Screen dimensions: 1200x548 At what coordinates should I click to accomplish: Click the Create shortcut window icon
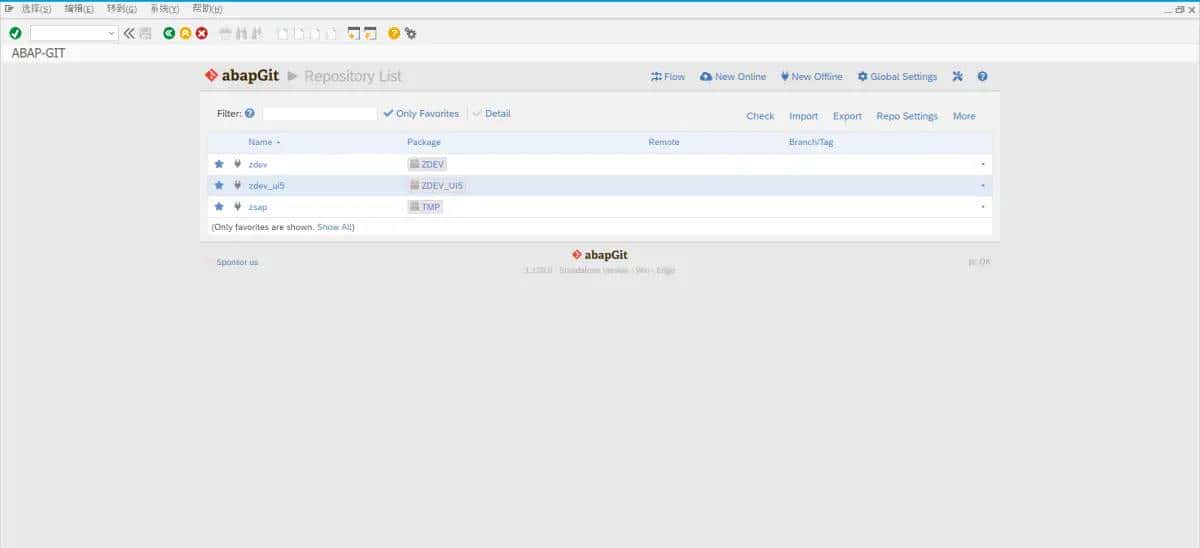[x=370, y=33]
